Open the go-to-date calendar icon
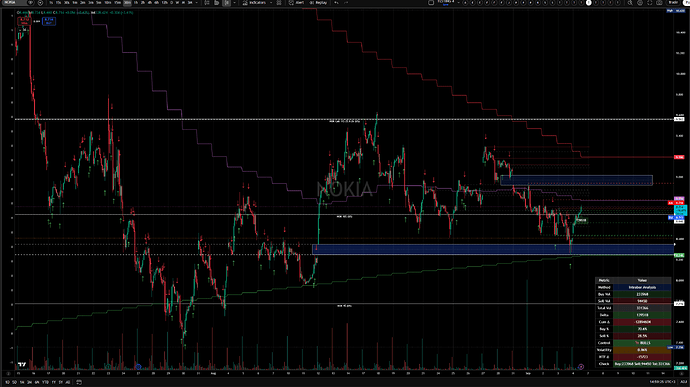This screenshot has height=387, width=690. coord(79,382)
